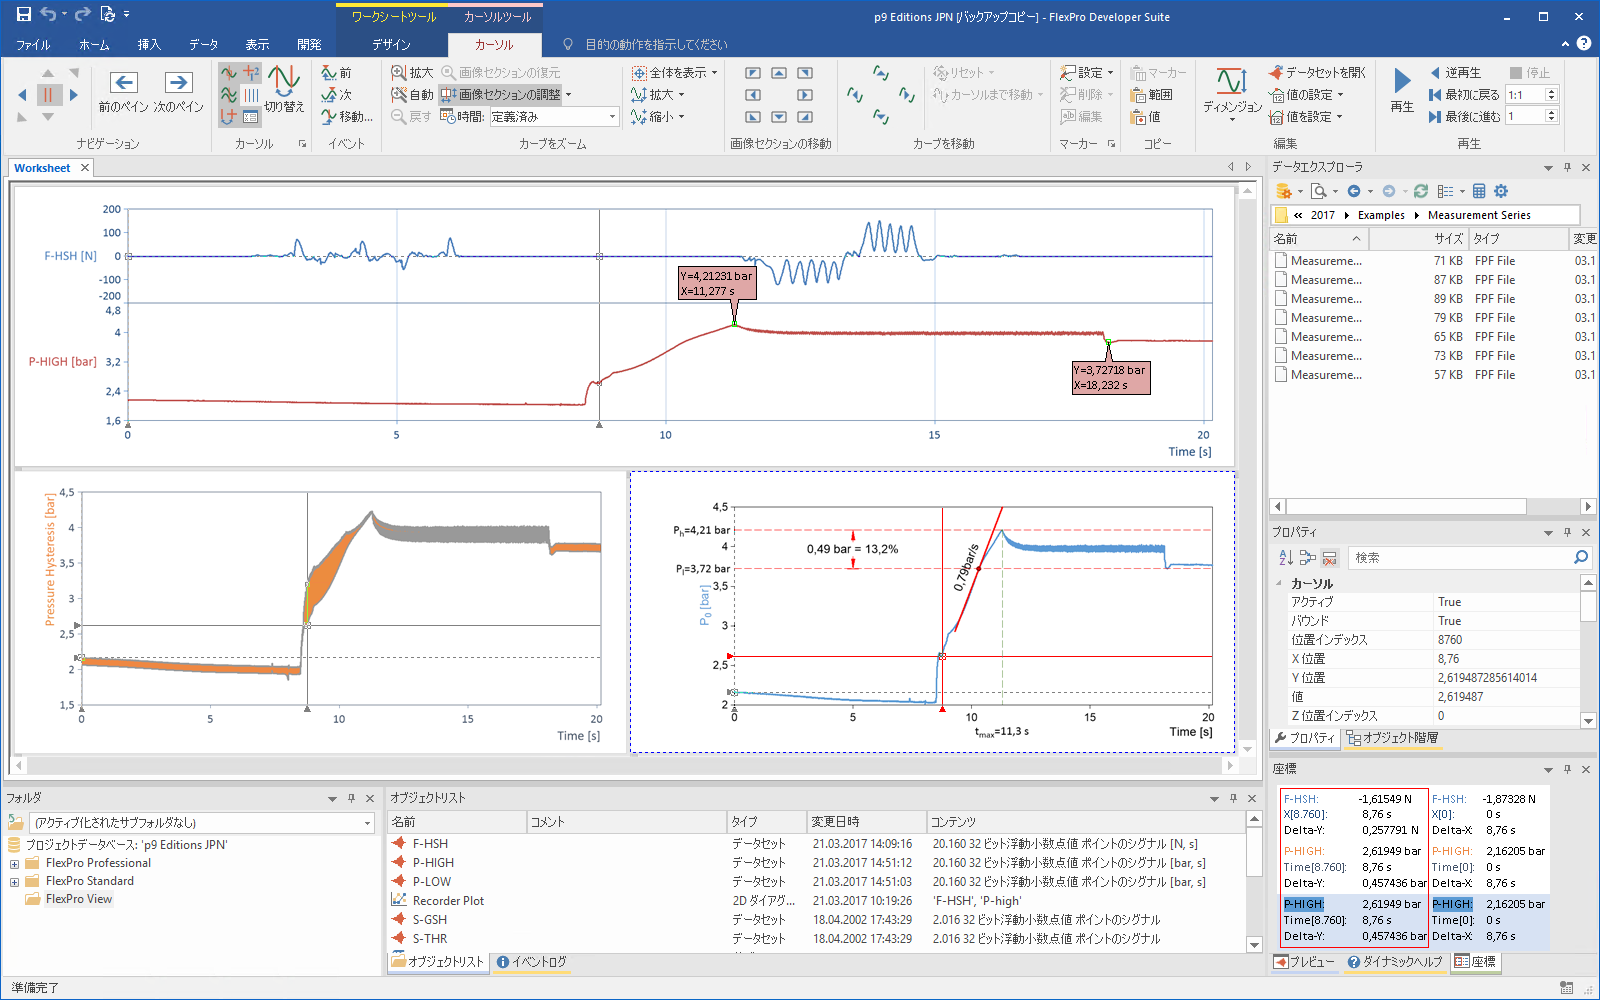Click the cursor 切り替え toggle icon
This screenshot has height=1000, width=1600.
(x=284, y=89)
